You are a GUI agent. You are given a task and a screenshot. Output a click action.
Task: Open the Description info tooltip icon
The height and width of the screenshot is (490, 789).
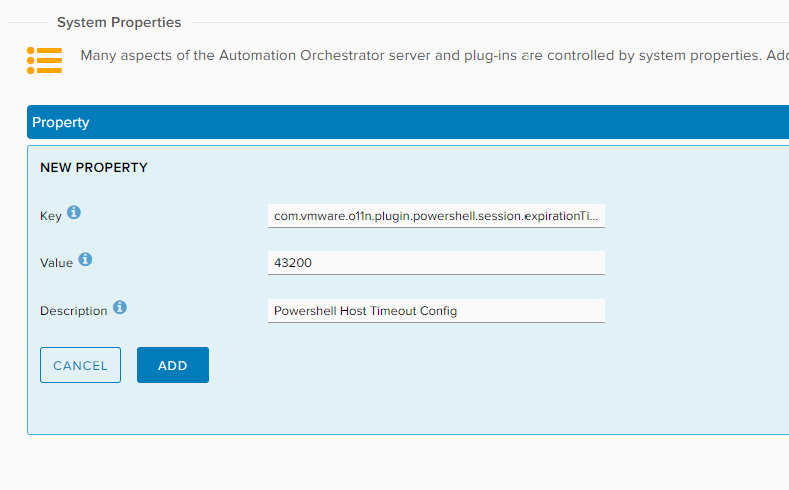[x=120, y=308]
